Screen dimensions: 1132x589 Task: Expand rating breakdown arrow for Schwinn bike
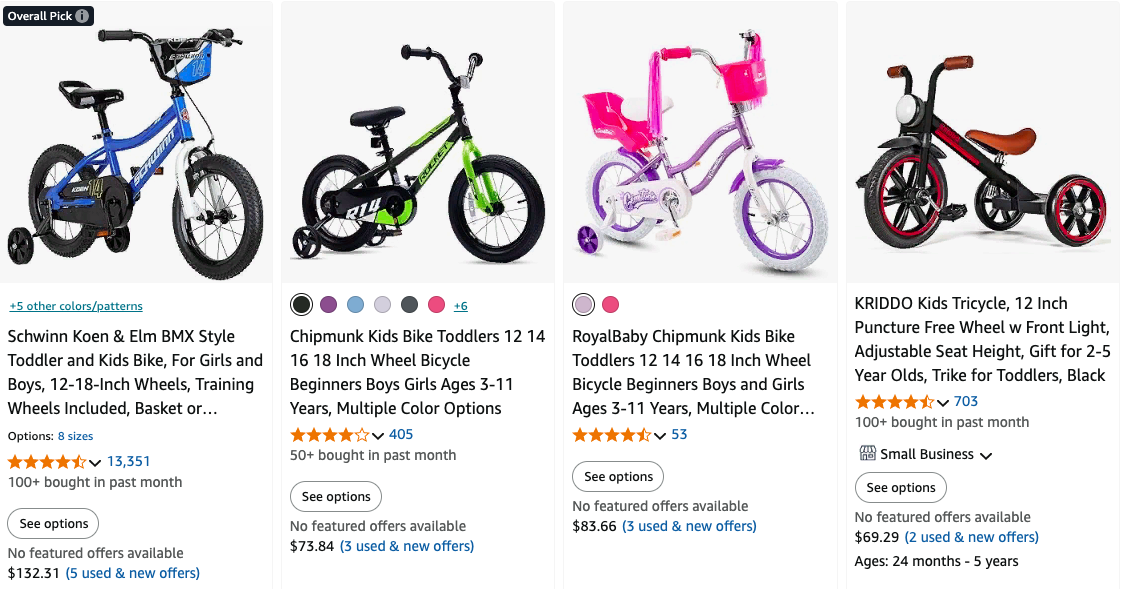tap(95, 462)
